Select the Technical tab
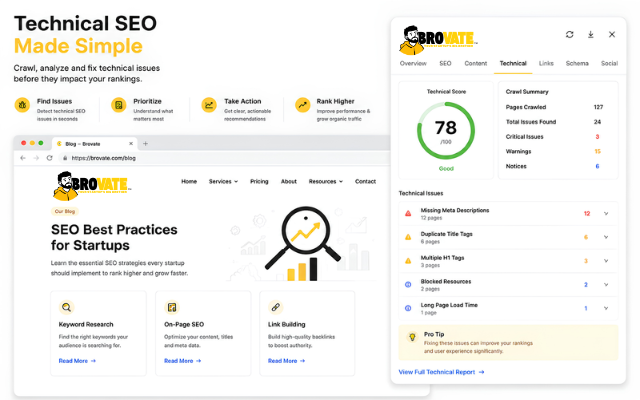 (x=513, y=63)
